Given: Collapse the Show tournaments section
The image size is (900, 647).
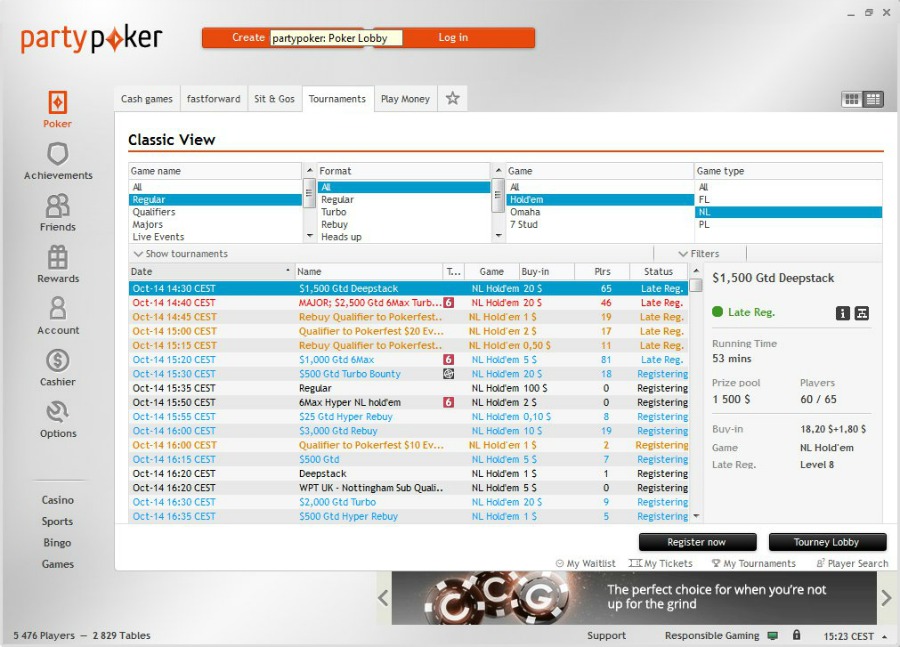Looking at the screenshot, I should point(181,254).
